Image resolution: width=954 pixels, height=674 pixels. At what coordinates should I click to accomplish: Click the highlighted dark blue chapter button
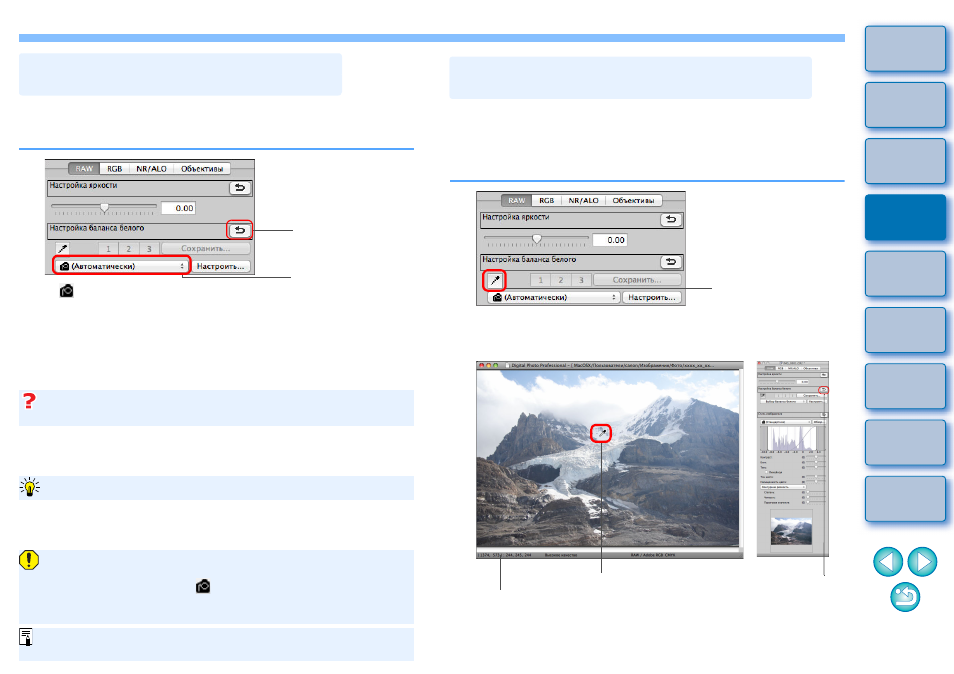pyautogui.click(x=905, y=217)
